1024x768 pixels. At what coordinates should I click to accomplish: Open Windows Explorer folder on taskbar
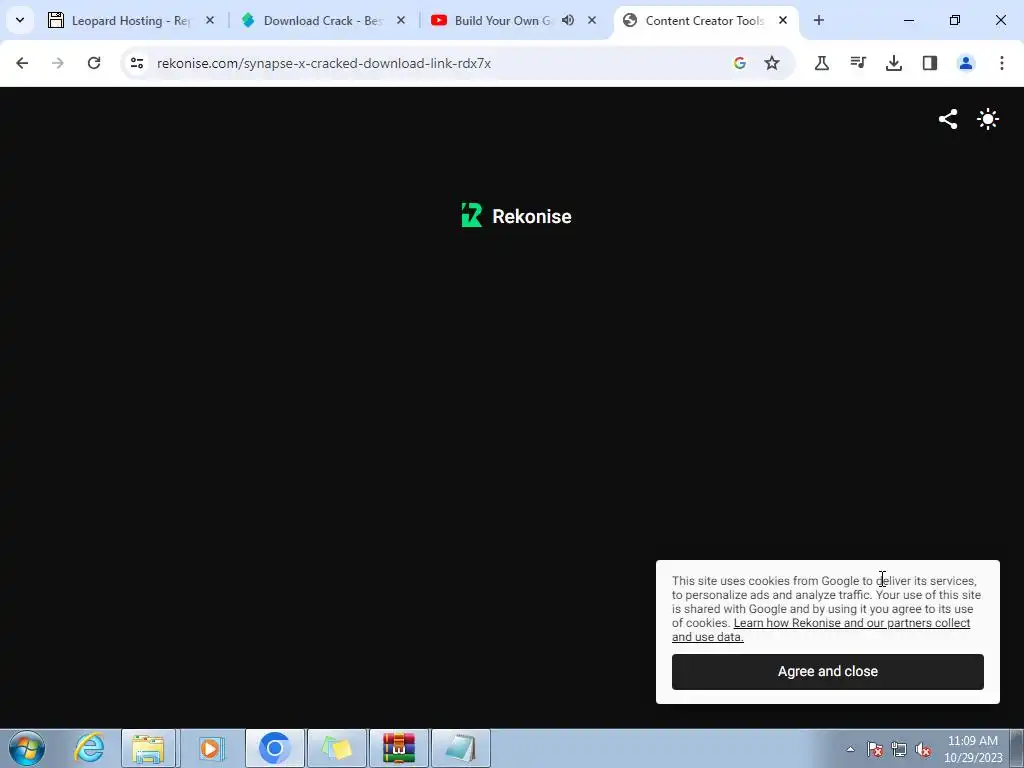[x=148, y=748]
